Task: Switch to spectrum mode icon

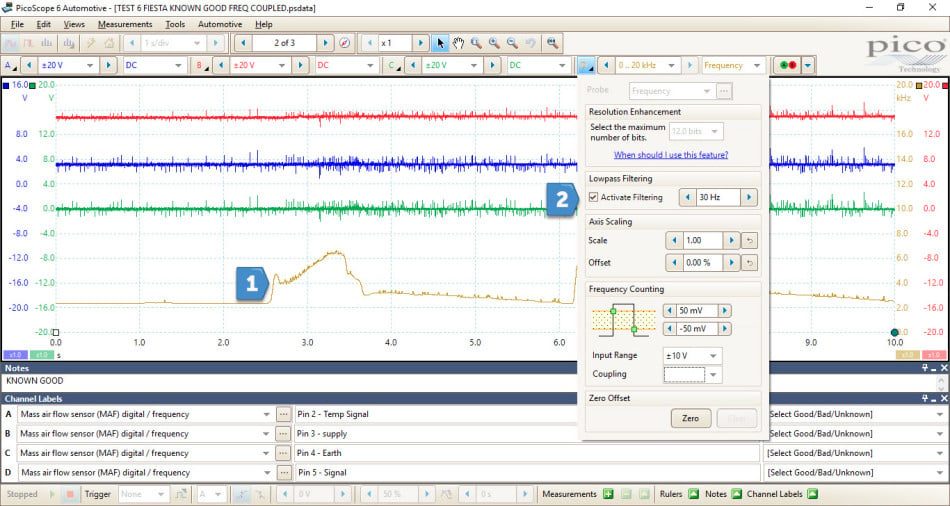Action: [x=47, y=43]
